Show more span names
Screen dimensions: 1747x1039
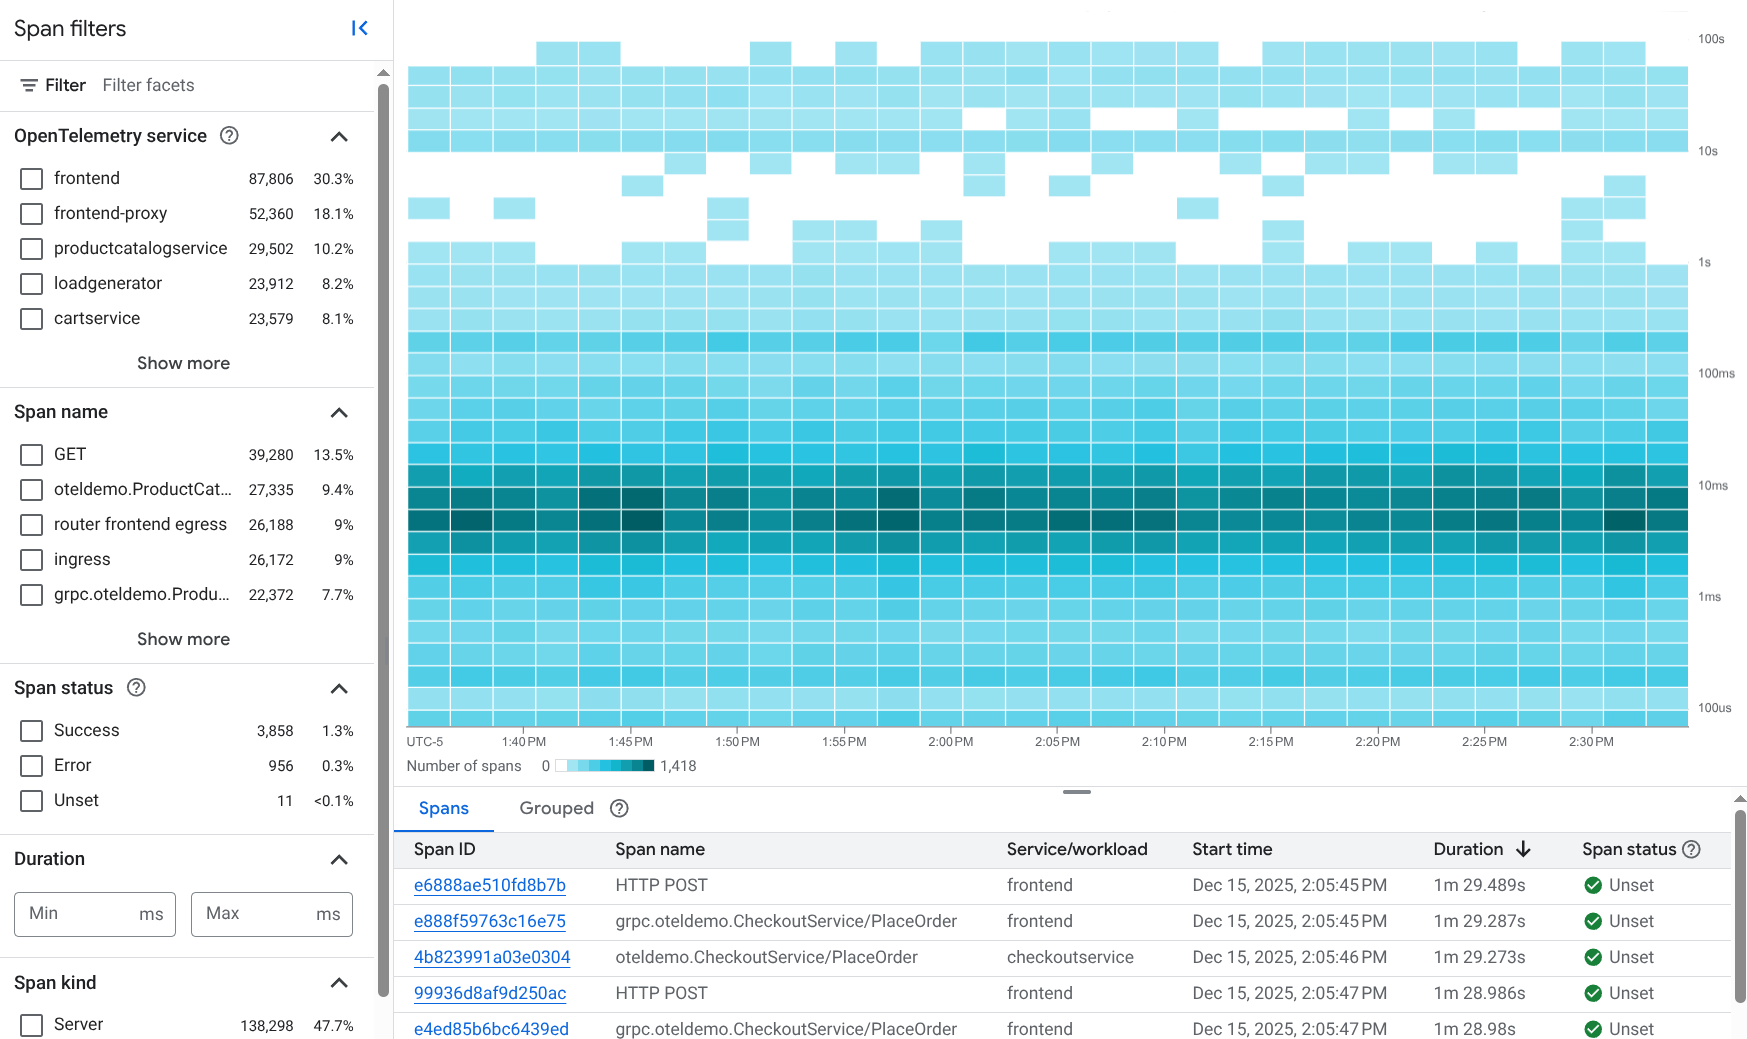pos(183,639)
